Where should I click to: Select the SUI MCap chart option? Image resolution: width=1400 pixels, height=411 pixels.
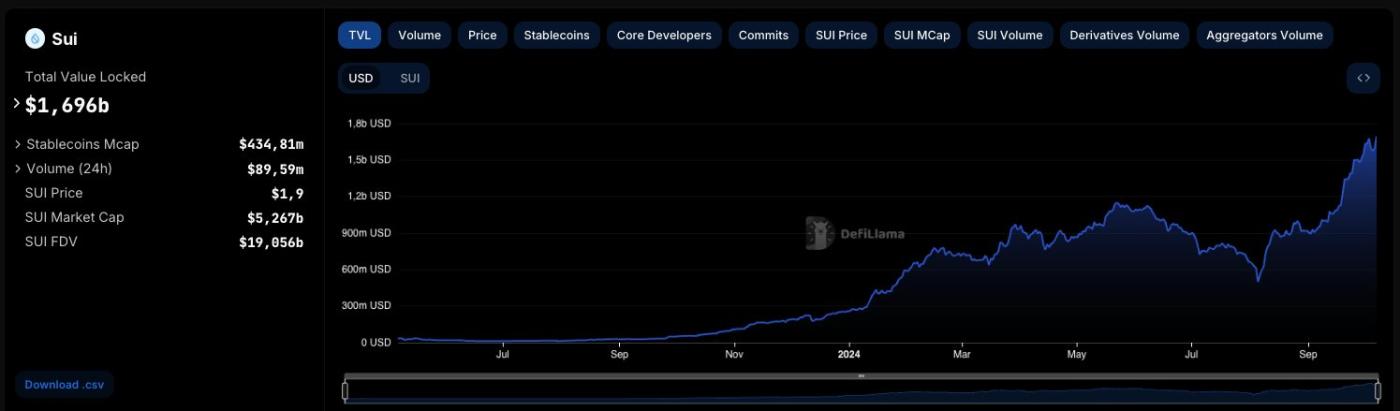[x=922, y=35]
